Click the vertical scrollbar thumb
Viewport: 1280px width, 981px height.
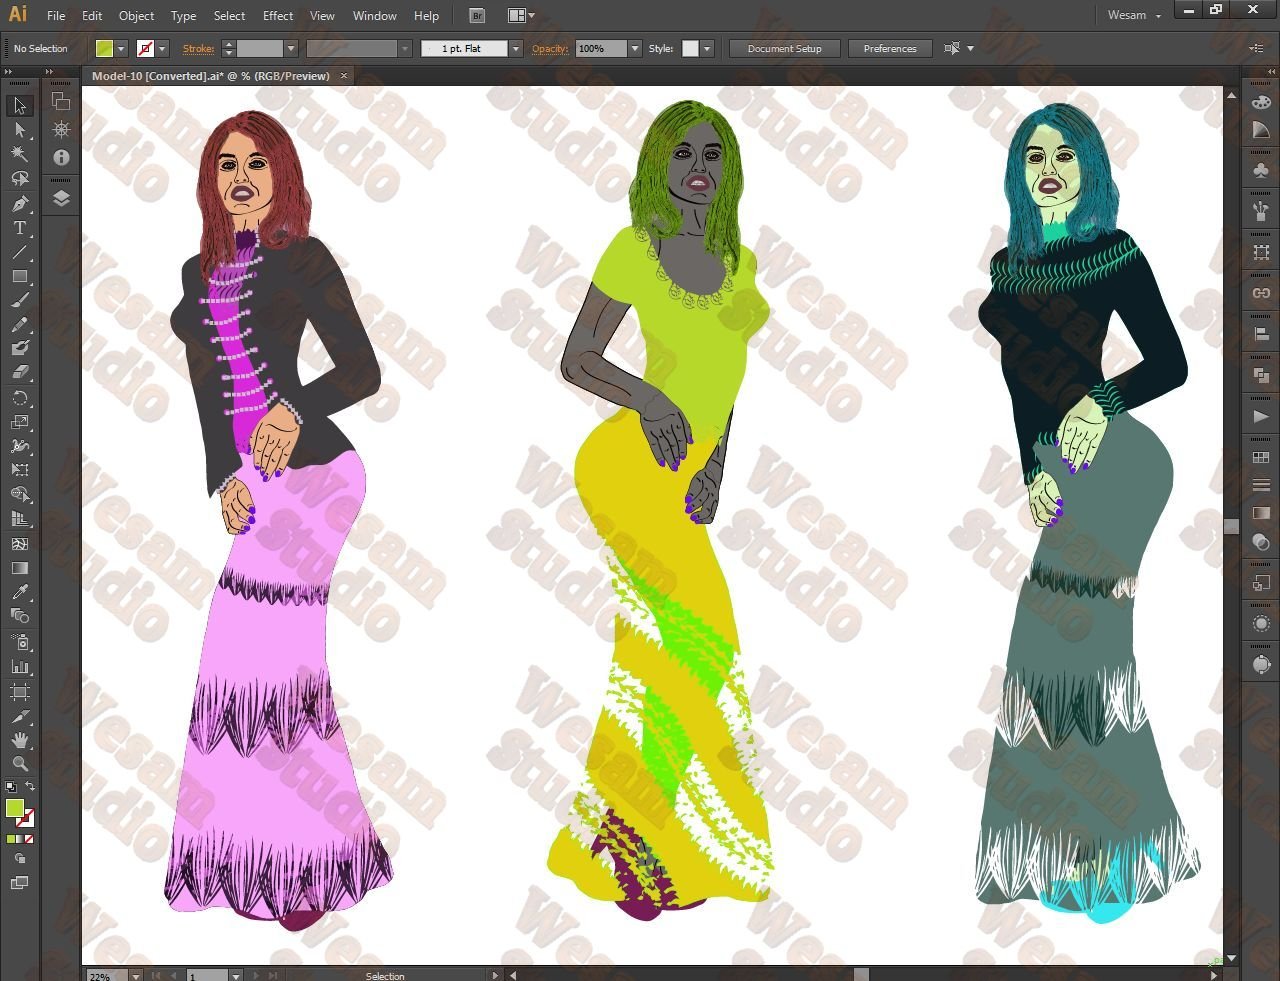point(1231,526)
